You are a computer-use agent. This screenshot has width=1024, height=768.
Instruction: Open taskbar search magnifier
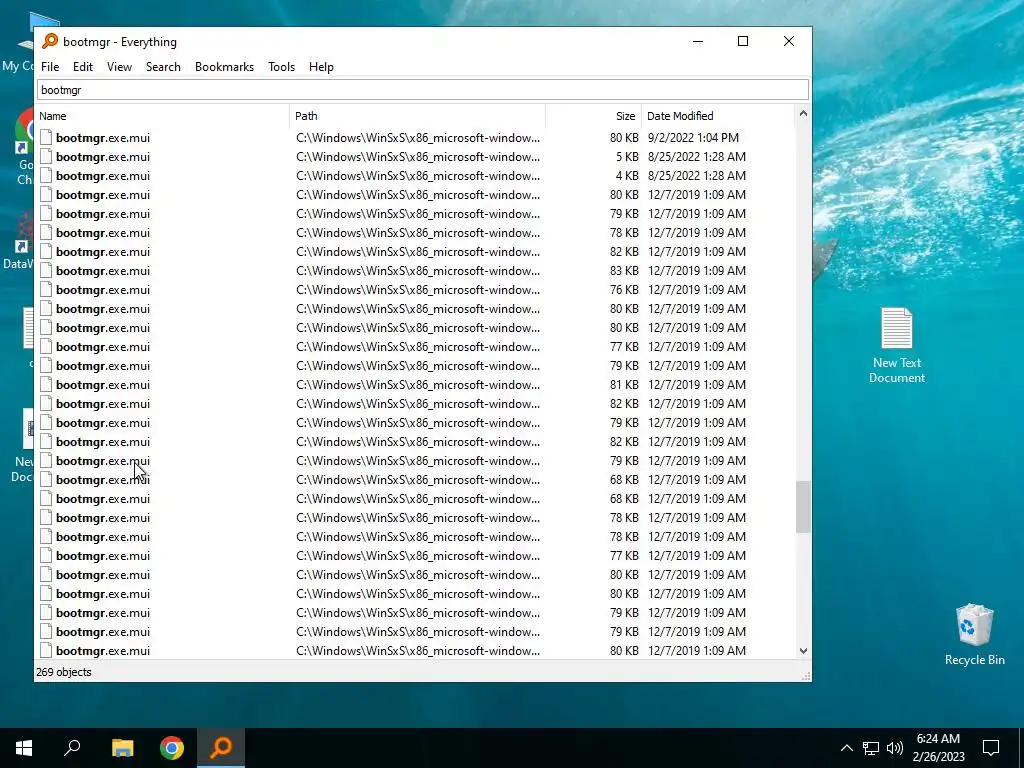point(72,748)
